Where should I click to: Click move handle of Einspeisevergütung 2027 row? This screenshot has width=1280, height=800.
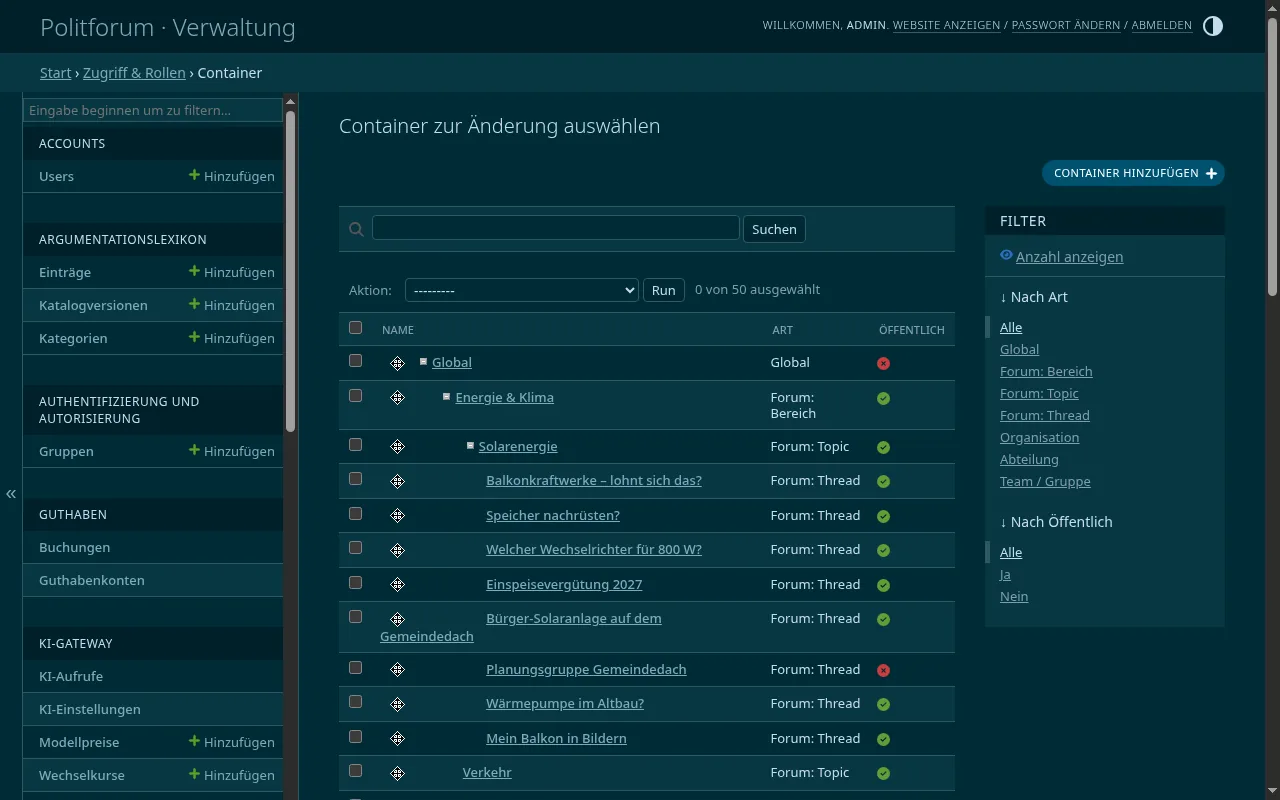point(397,585)
